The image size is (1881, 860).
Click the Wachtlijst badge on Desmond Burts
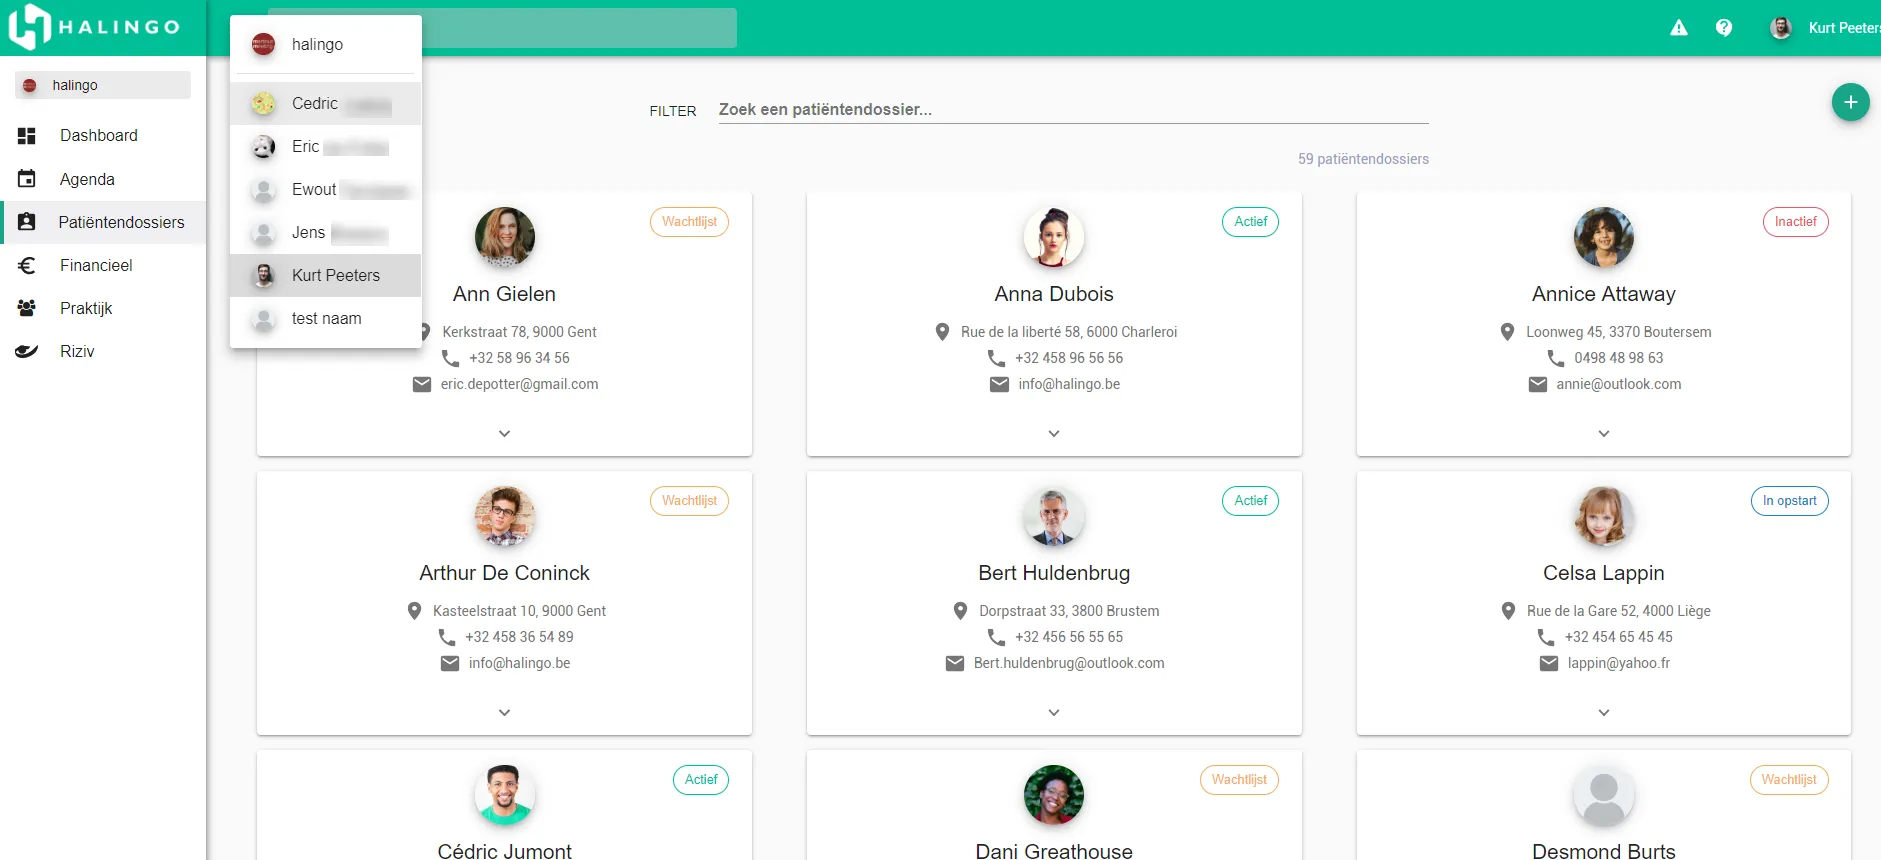coord(1789,780)
